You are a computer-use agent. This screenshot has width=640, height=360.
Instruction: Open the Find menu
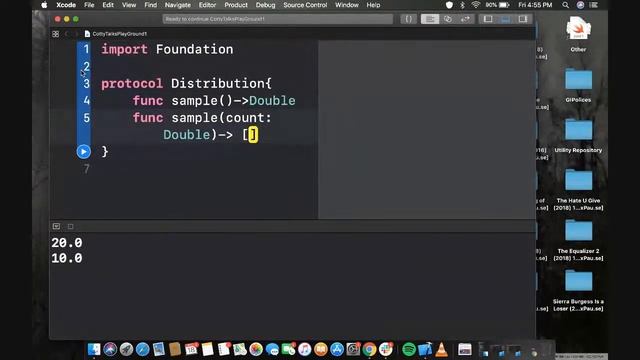[150, 5]
